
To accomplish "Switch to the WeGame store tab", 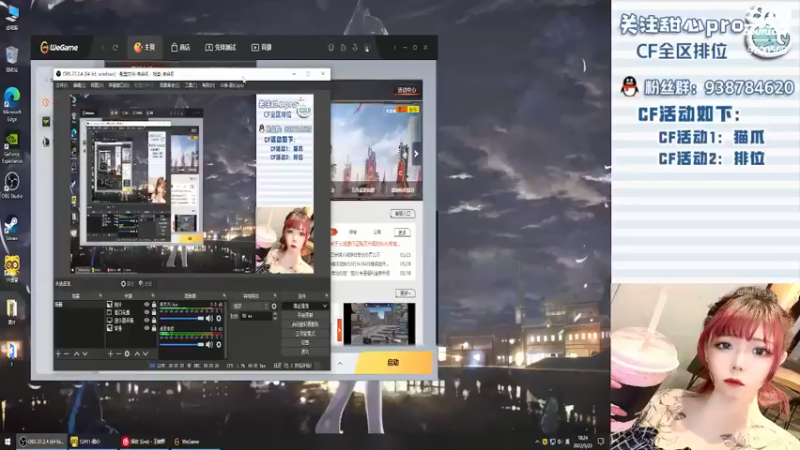I will click(x=180, y=47).
